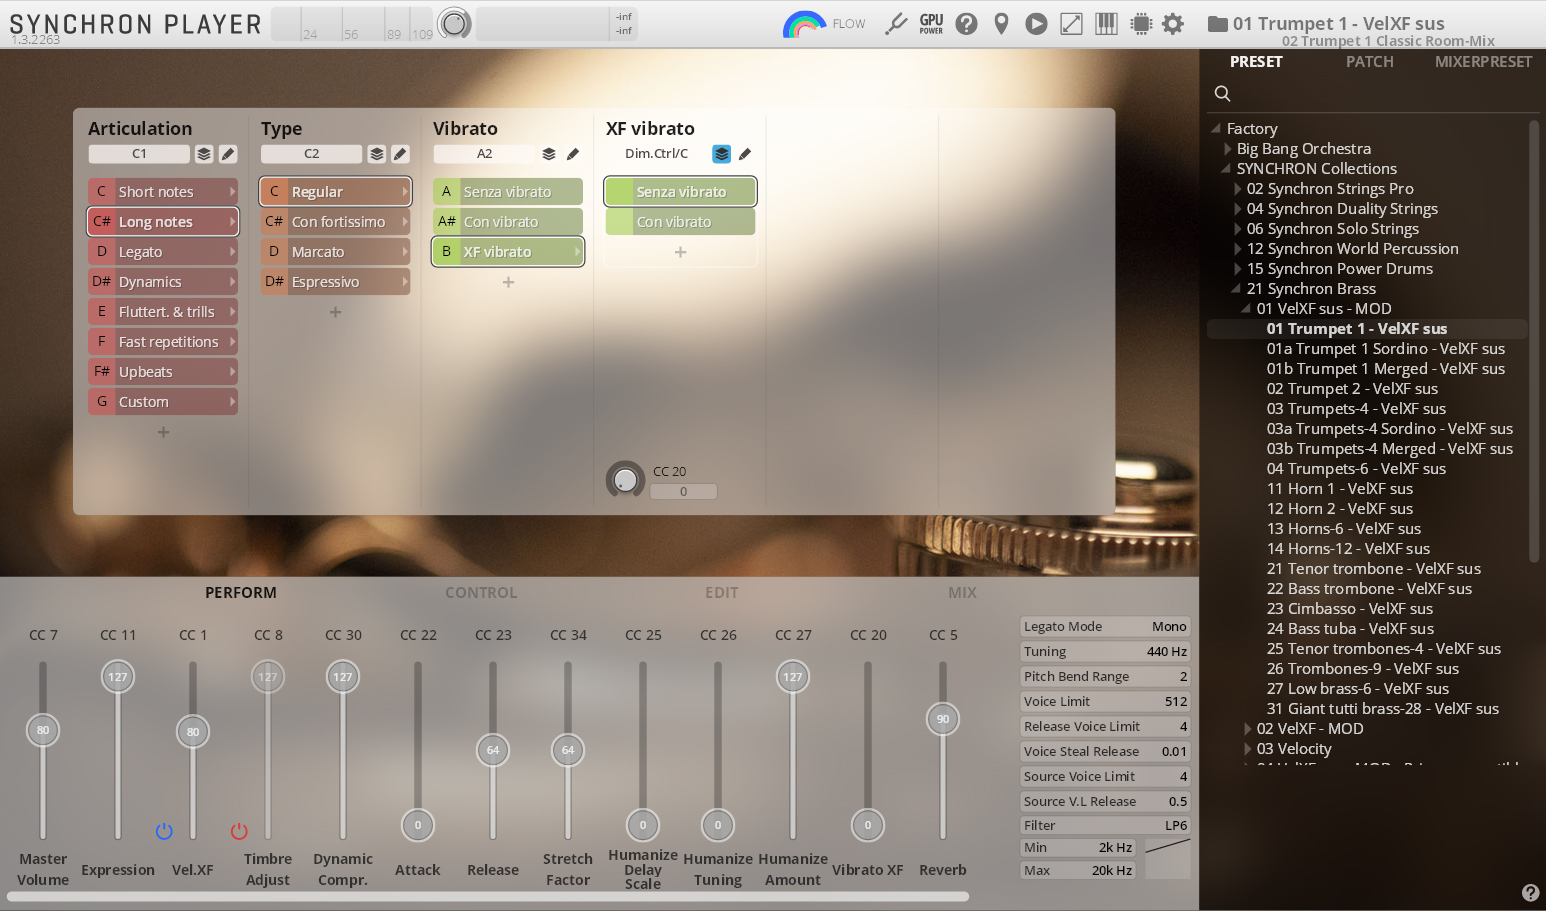Select the Fluttert. & trills articulation
Image resolution: width=1546 pixels, height=911 pixels.
point(163,312)
